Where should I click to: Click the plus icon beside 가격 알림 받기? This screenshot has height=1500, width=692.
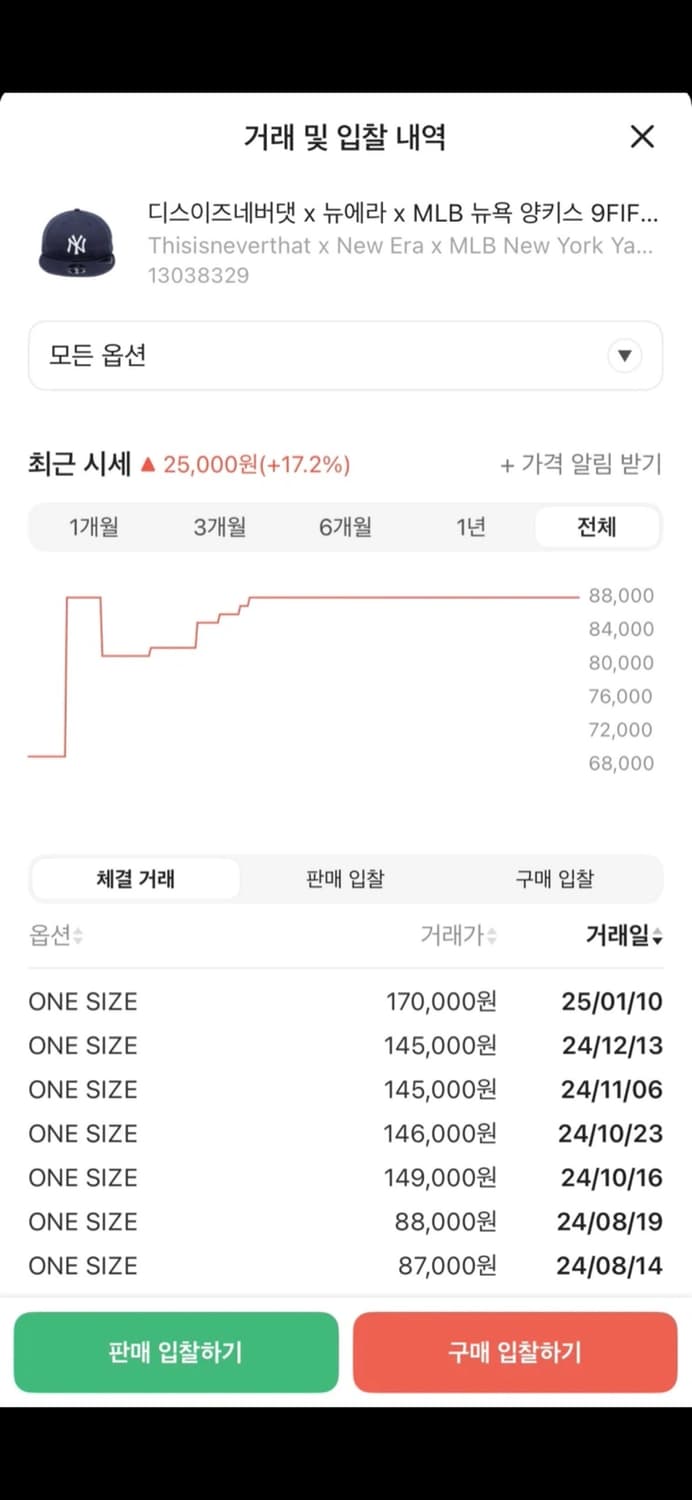pos(505,464)
